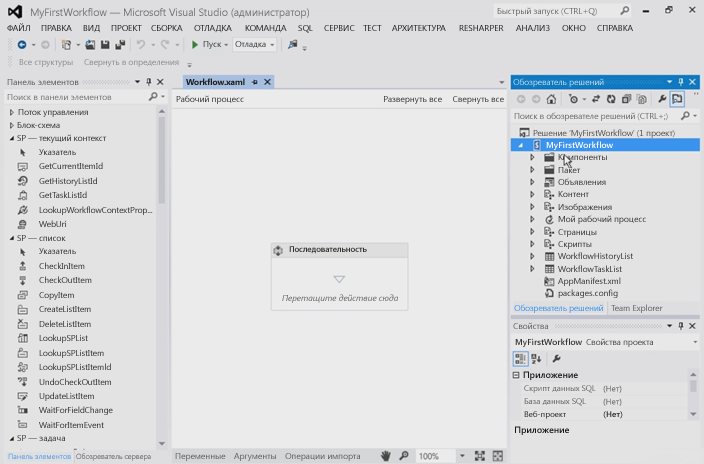The width and height of the screenshot is (704, 464).
Task: Open the RESHARPER menu
Action: pos(481,28)
